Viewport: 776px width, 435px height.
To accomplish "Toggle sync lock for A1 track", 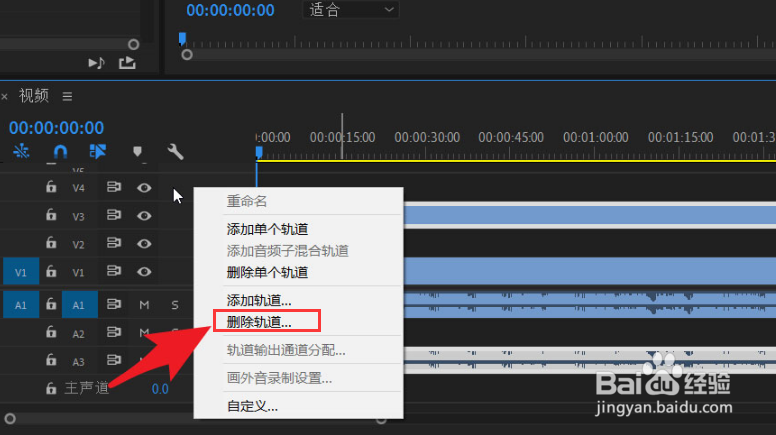I will tap(114, 304).
